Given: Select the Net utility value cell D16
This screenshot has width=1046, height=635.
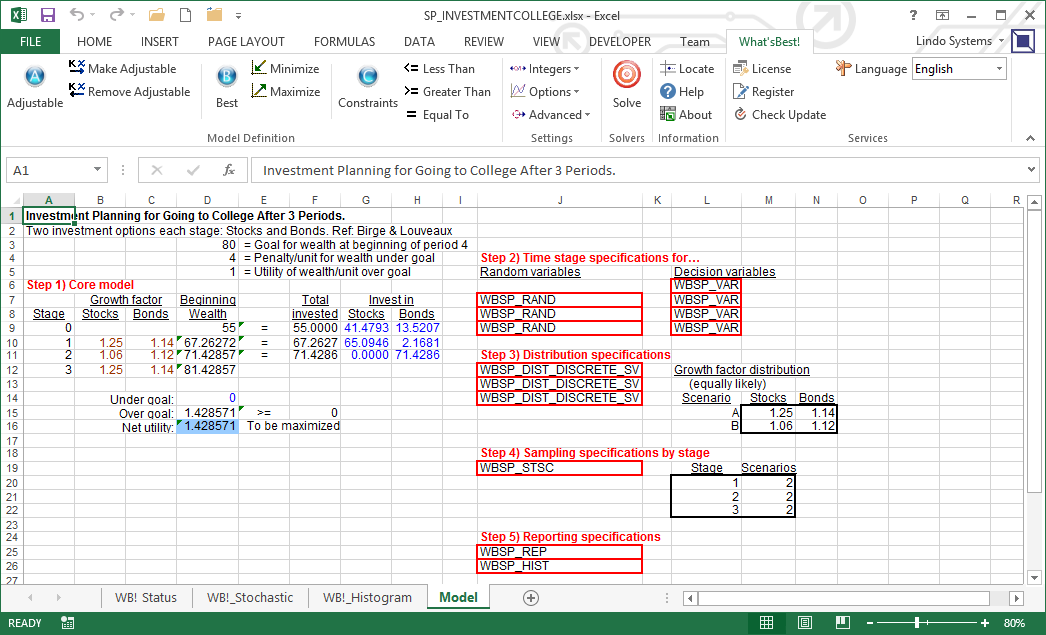Looking at the screenshot, I should click(x=207, y=426).
